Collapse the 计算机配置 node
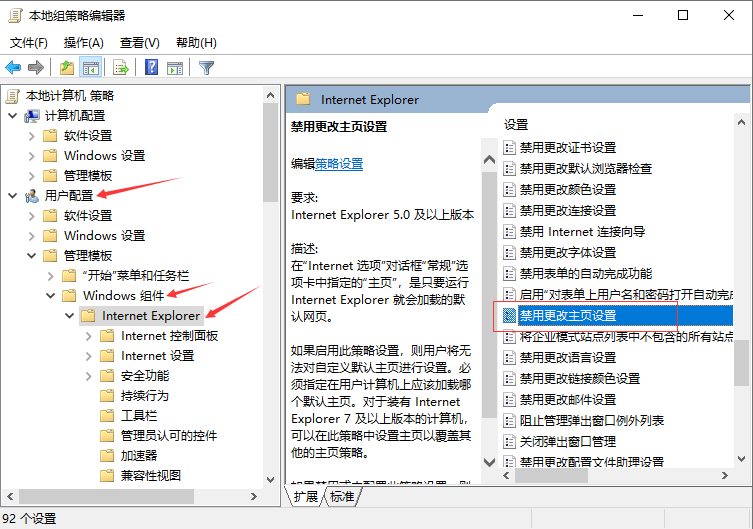This screenshot has height=529, width=753. pos(13,116)
